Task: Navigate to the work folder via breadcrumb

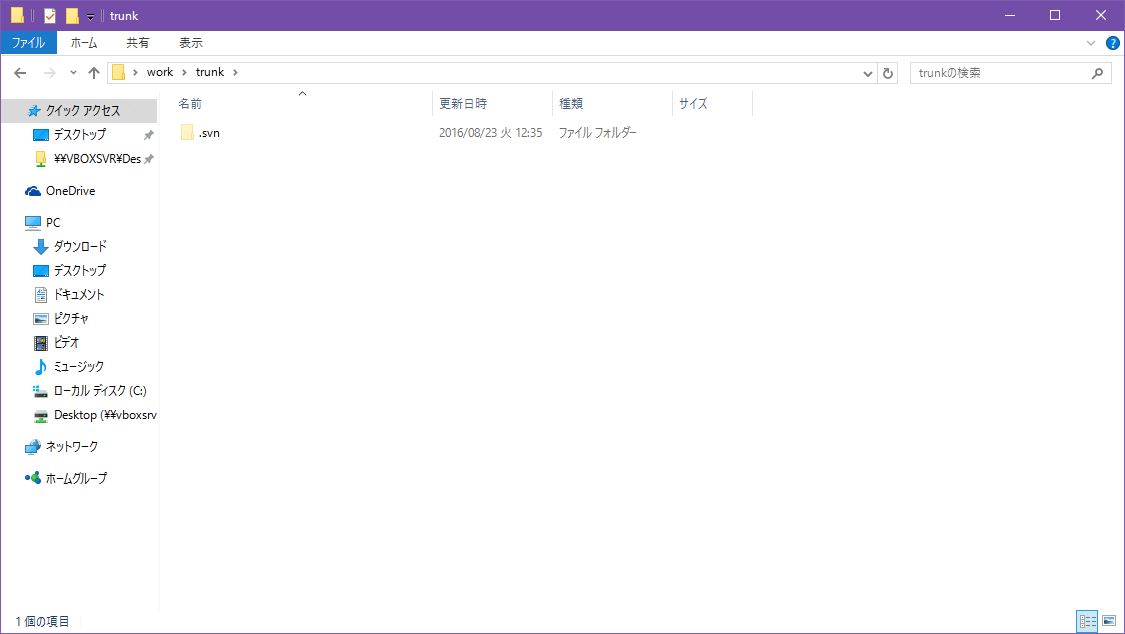Action: pos(160,72)
